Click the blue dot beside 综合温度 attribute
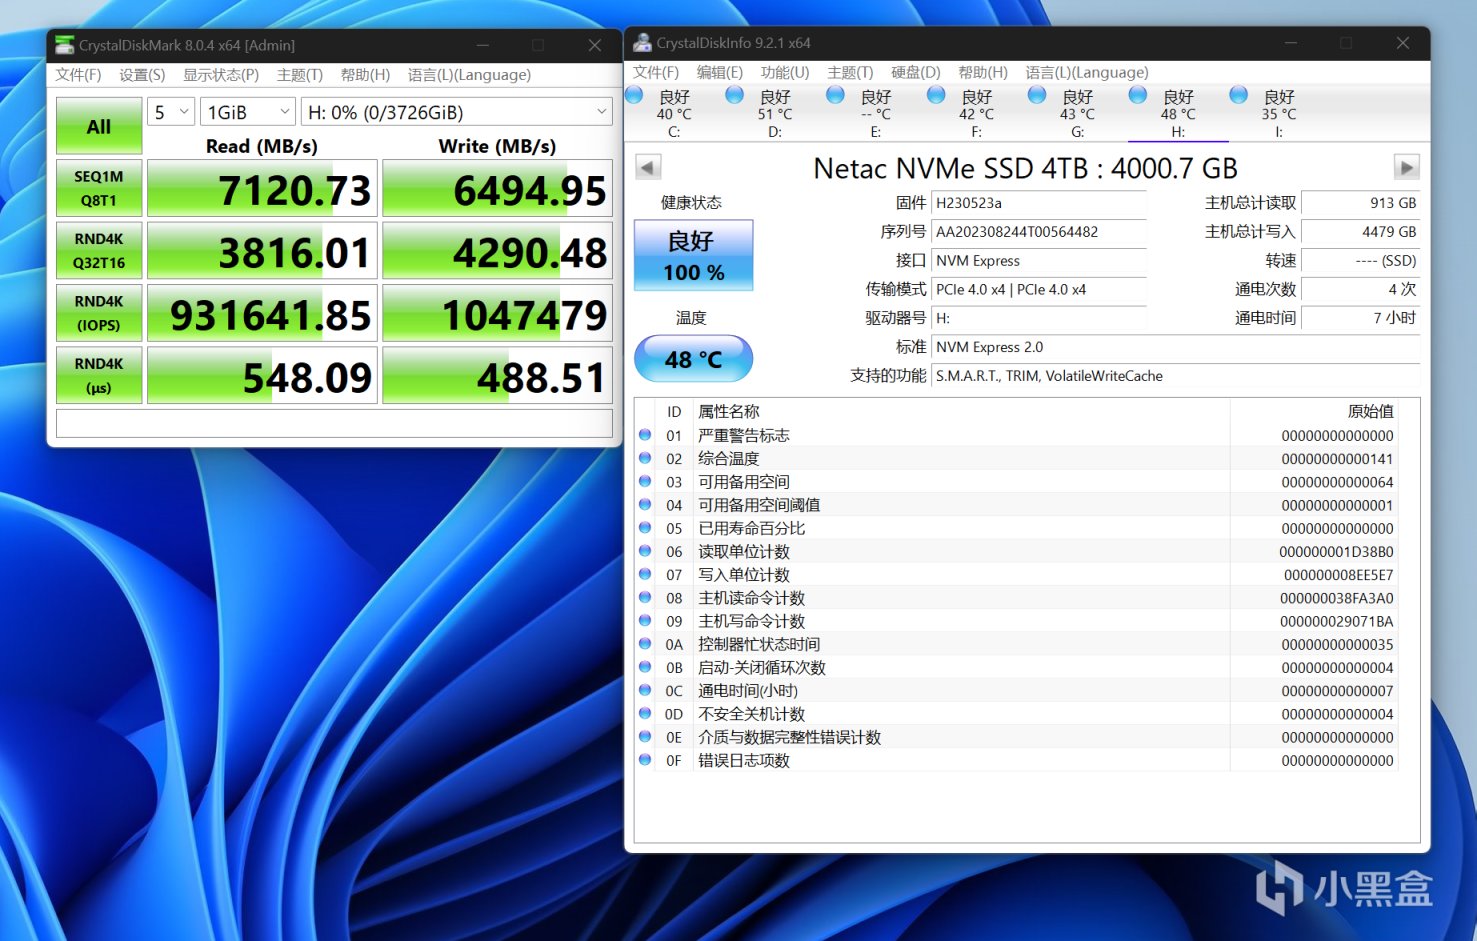The width and height of the screenshot is (1477, 941). [x=645, y=458]
